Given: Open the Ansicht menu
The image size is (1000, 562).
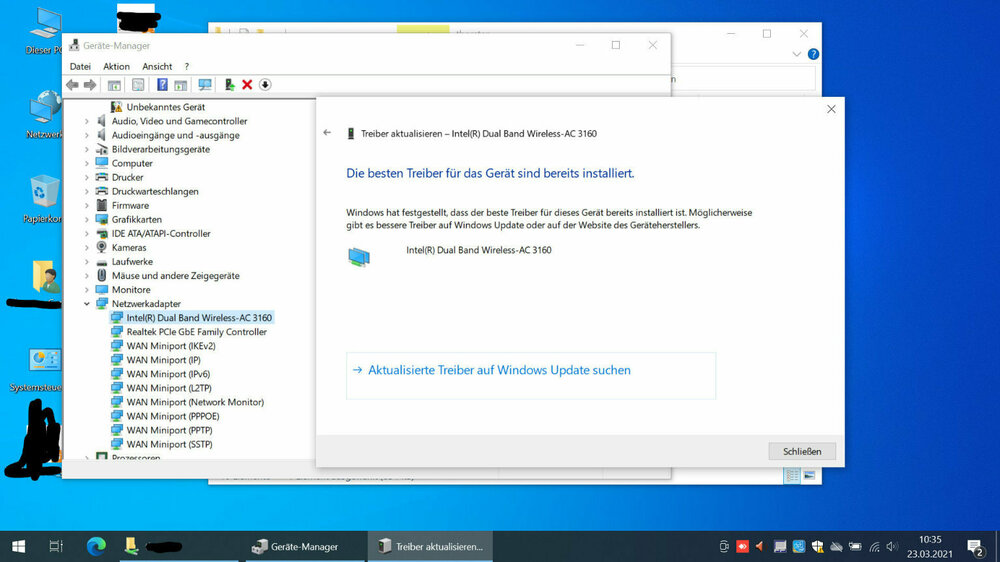Looking at the screenshot, I should tap(157, 66).
